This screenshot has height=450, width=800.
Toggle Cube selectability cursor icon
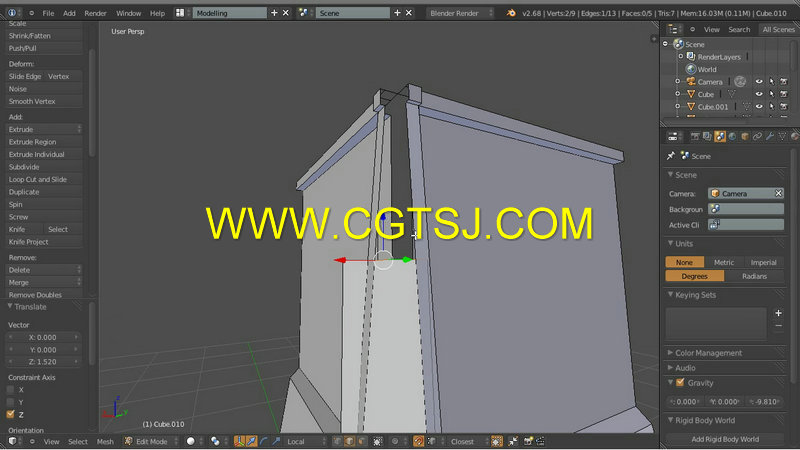tap(771, 94)
